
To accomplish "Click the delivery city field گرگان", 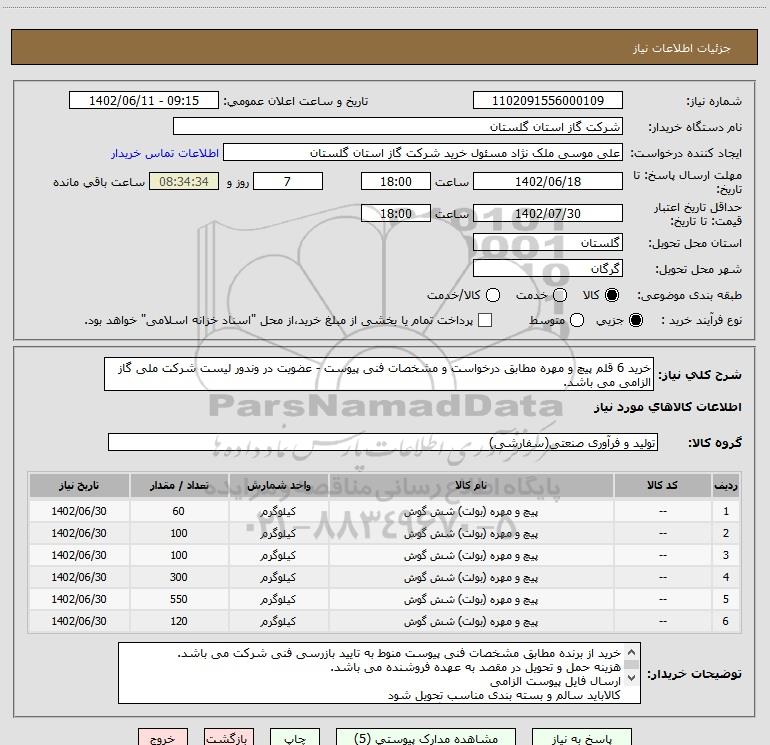I will pyautogui.click(x=548, y=268).
